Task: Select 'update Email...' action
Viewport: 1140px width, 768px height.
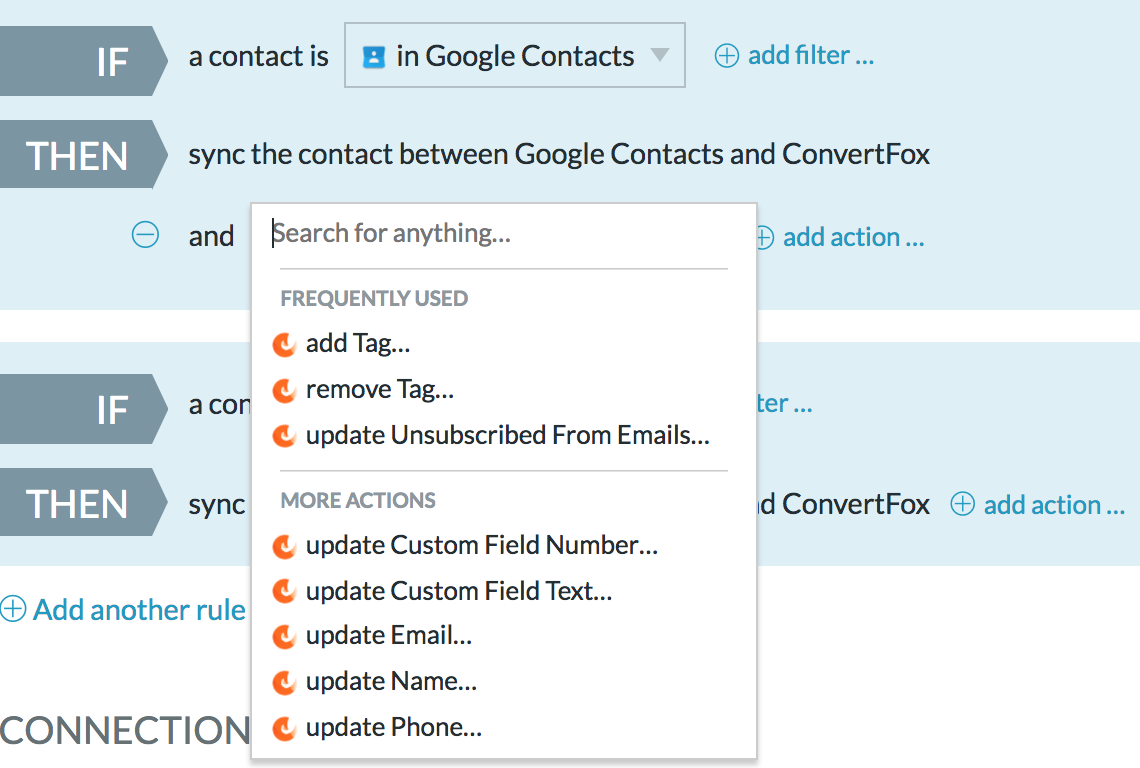Action: click(x=389, y=636)
